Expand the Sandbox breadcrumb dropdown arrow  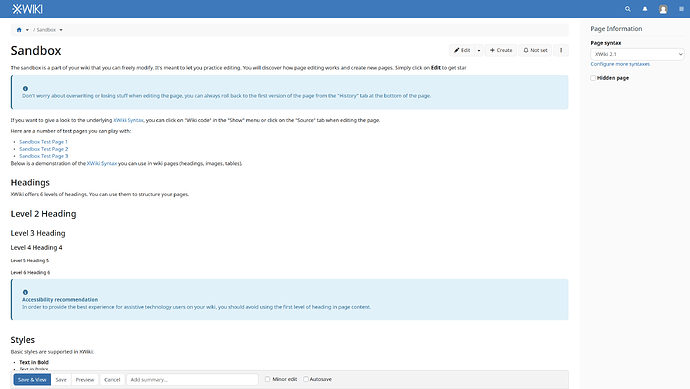tap(61, 30)
